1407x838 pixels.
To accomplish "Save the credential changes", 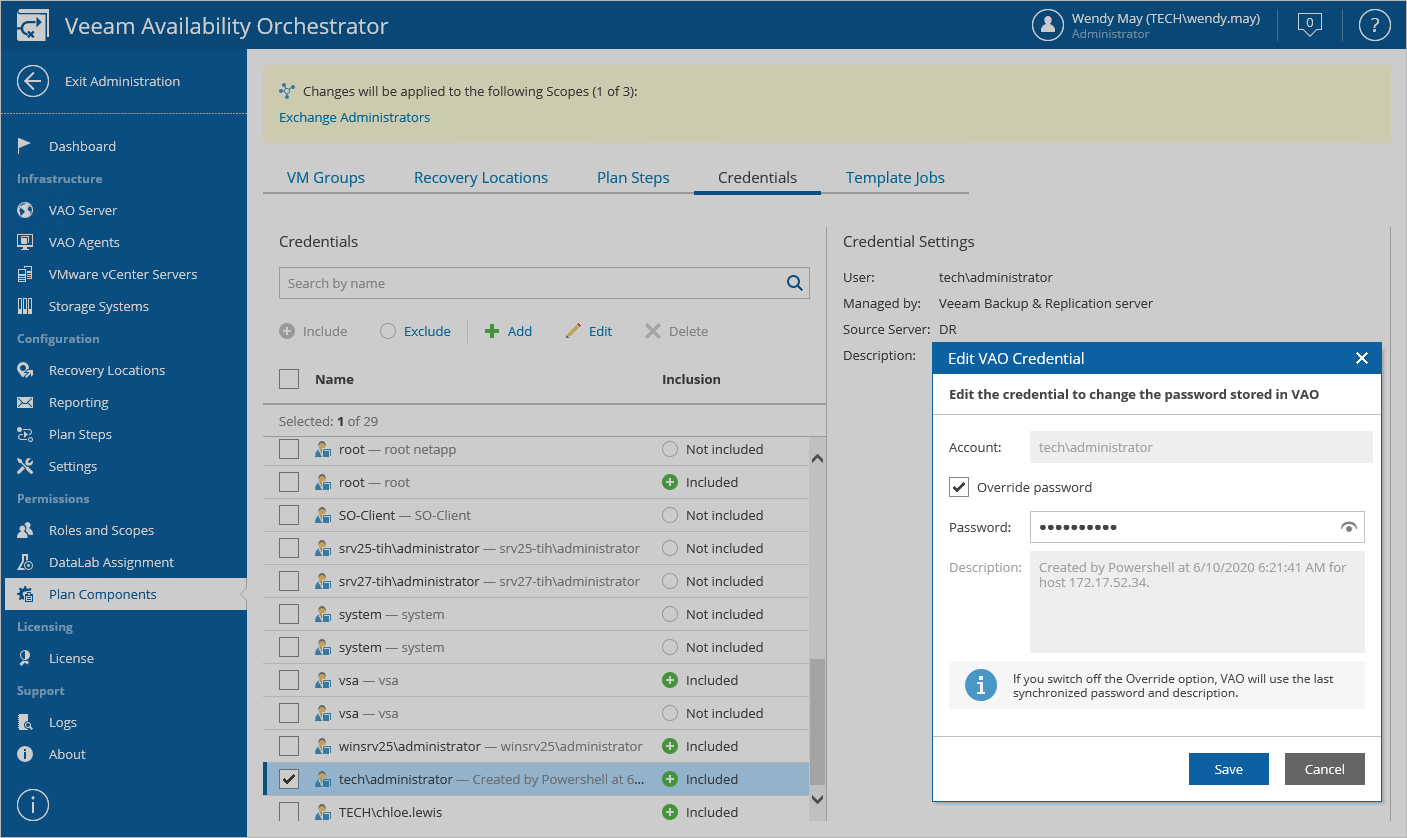I will click(1228, 769).
